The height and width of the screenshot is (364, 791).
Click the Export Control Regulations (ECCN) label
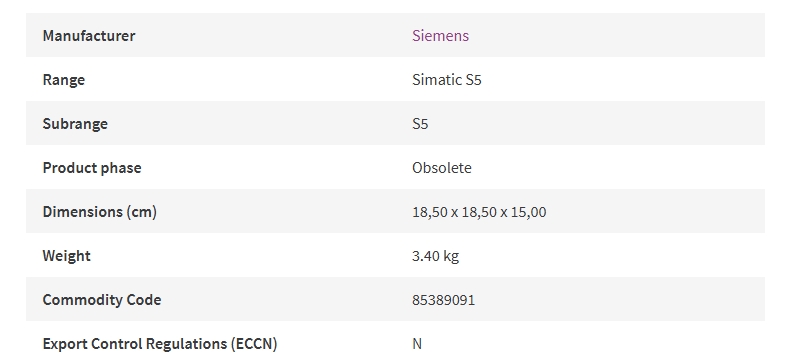coord(160,344)
